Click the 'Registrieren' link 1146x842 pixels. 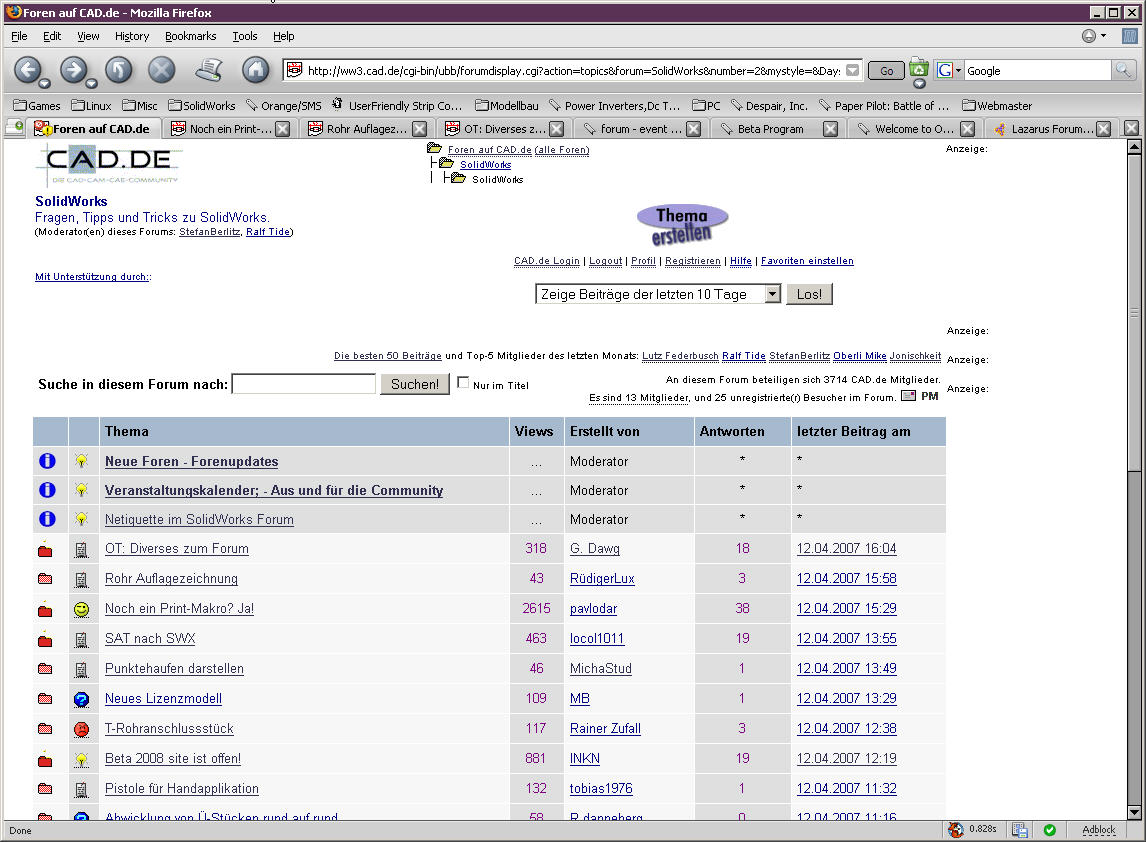pos(693,261)
